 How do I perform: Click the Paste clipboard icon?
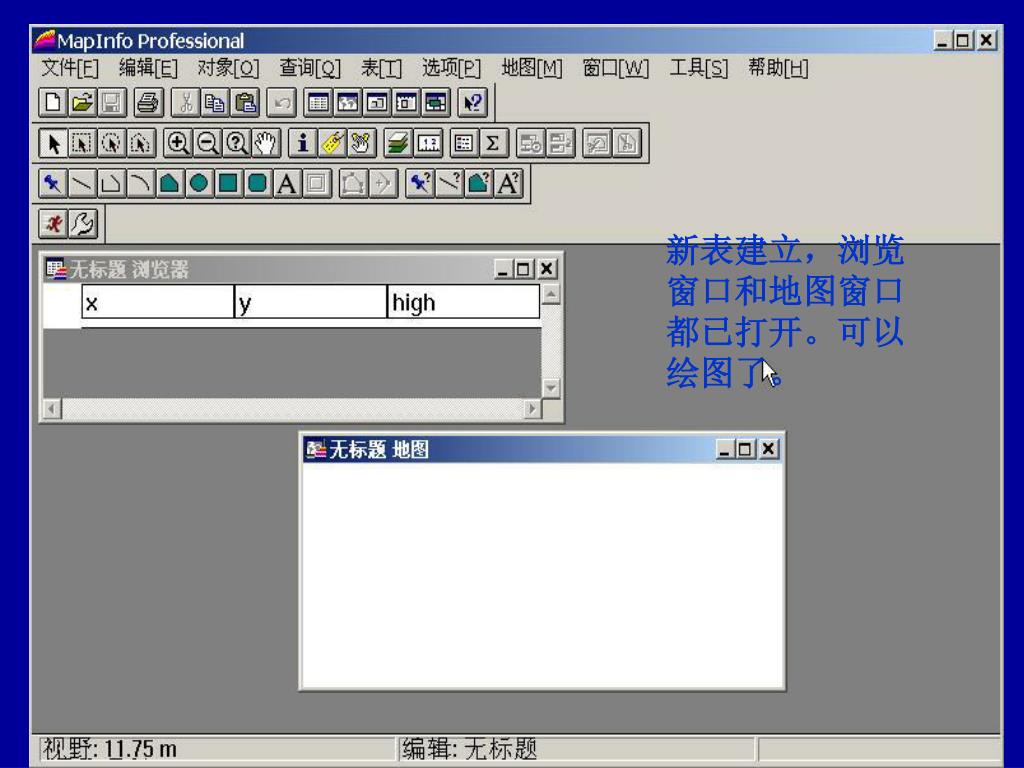[x=245, y=103]
